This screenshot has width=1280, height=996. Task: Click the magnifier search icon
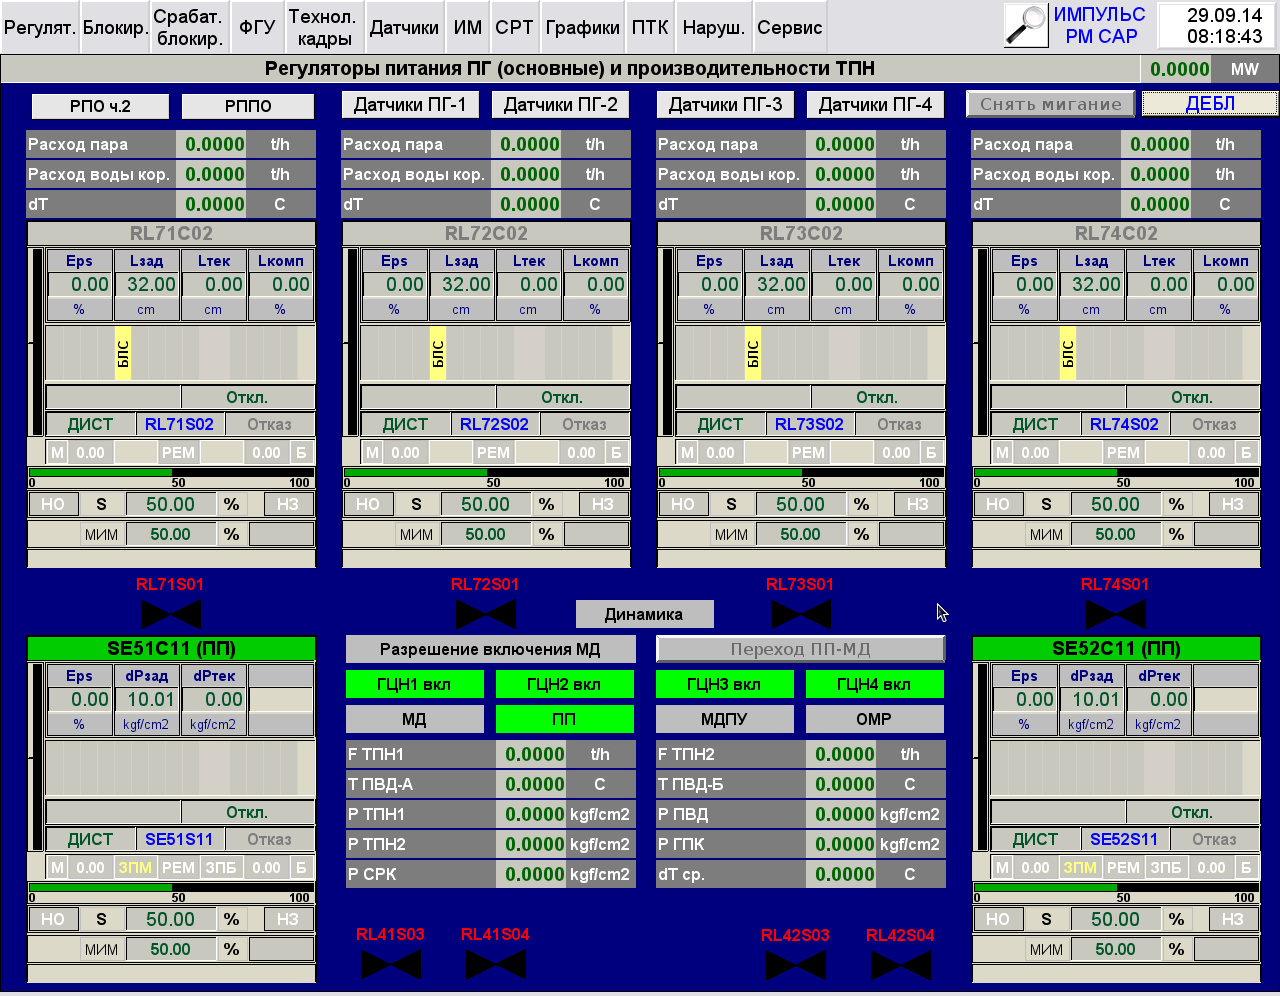(x=1025, y=26)
